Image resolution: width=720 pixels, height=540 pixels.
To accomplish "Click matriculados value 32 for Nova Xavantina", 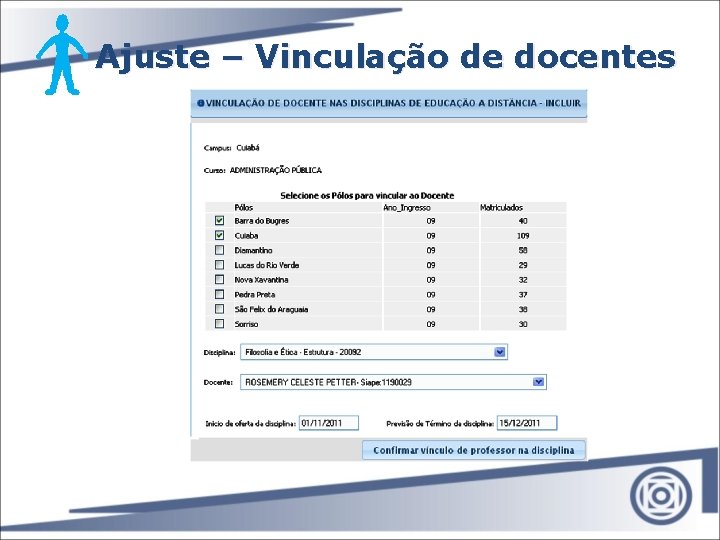I will (523, 280).
